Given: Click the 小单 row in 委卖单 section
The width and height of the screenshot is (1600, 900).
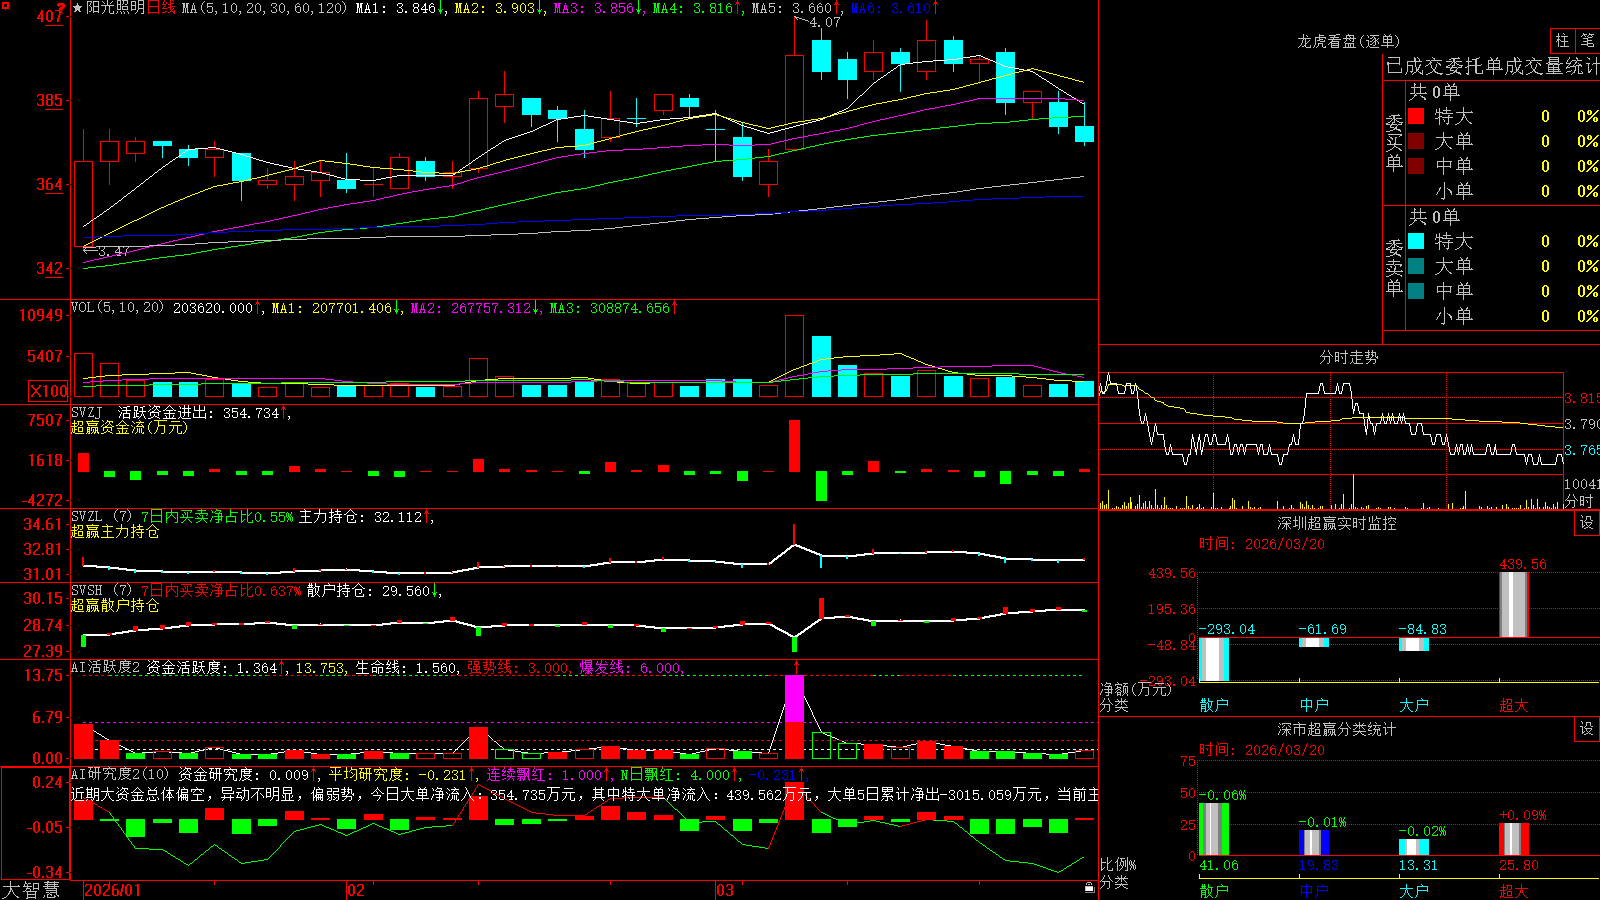Looking at the screenshot, I should pyautogui.click(x=1503, y=316).
